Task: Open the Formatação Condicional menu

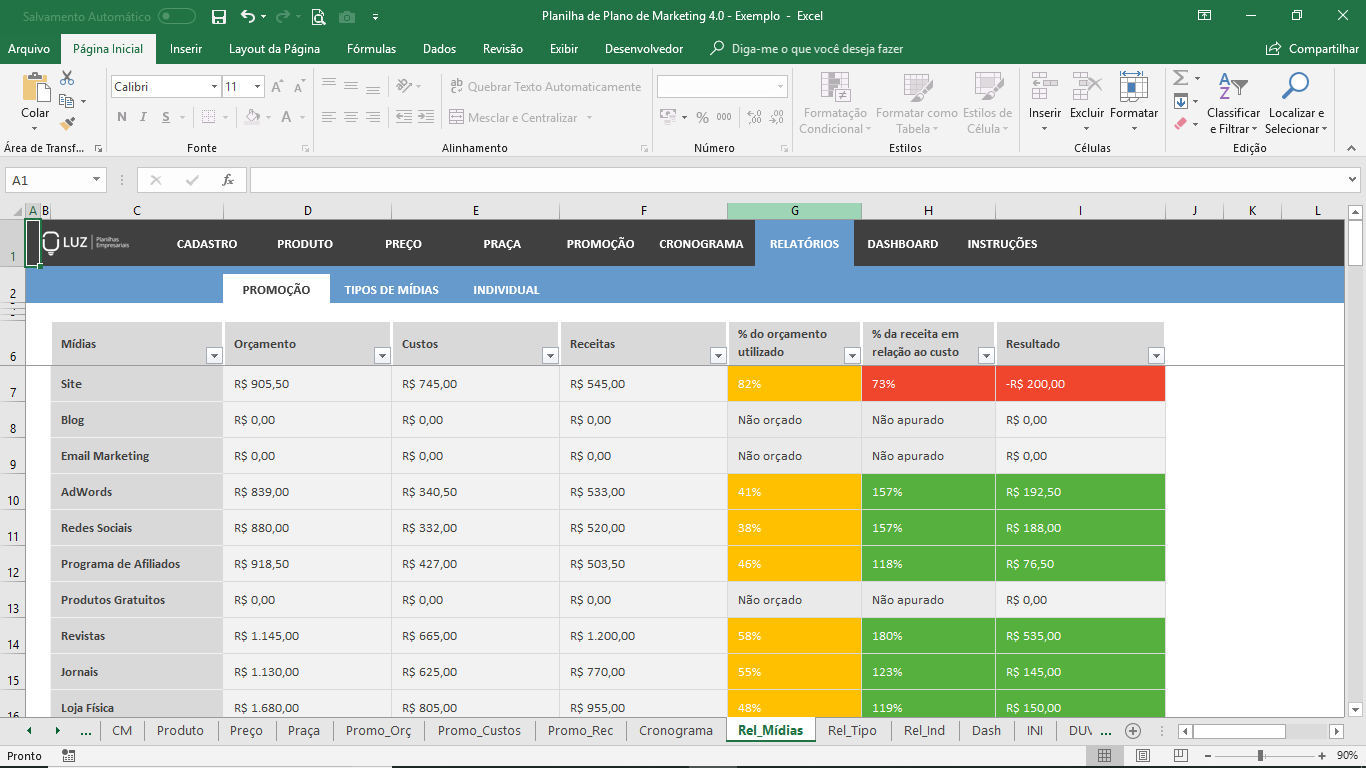Action: pyautogui.click(x=835, y=105)
